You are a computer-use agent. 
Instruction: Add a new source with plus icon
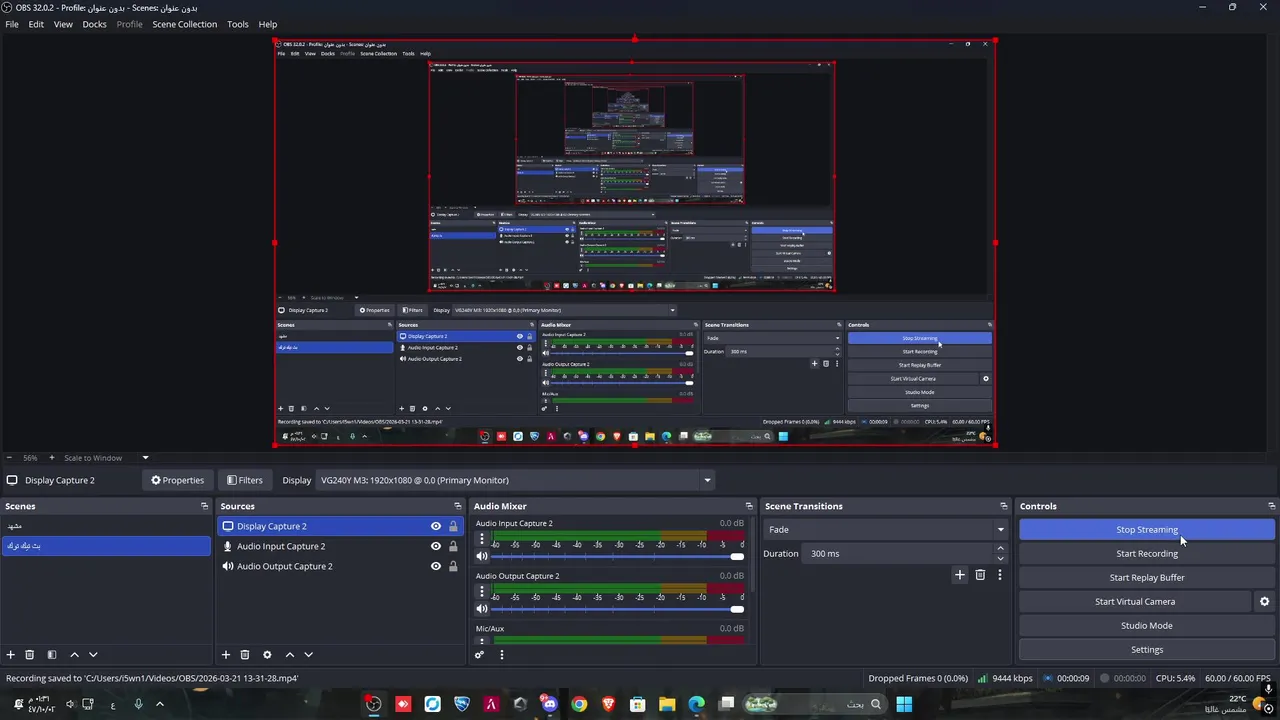point(226,655)
